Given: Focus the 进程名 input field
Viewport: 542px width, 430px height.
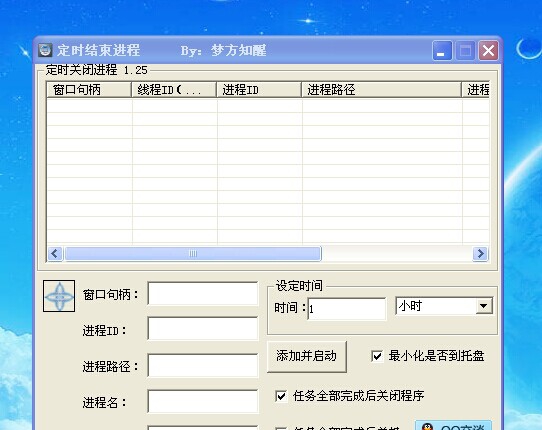Looking at the screenshot, I should 203,401.
